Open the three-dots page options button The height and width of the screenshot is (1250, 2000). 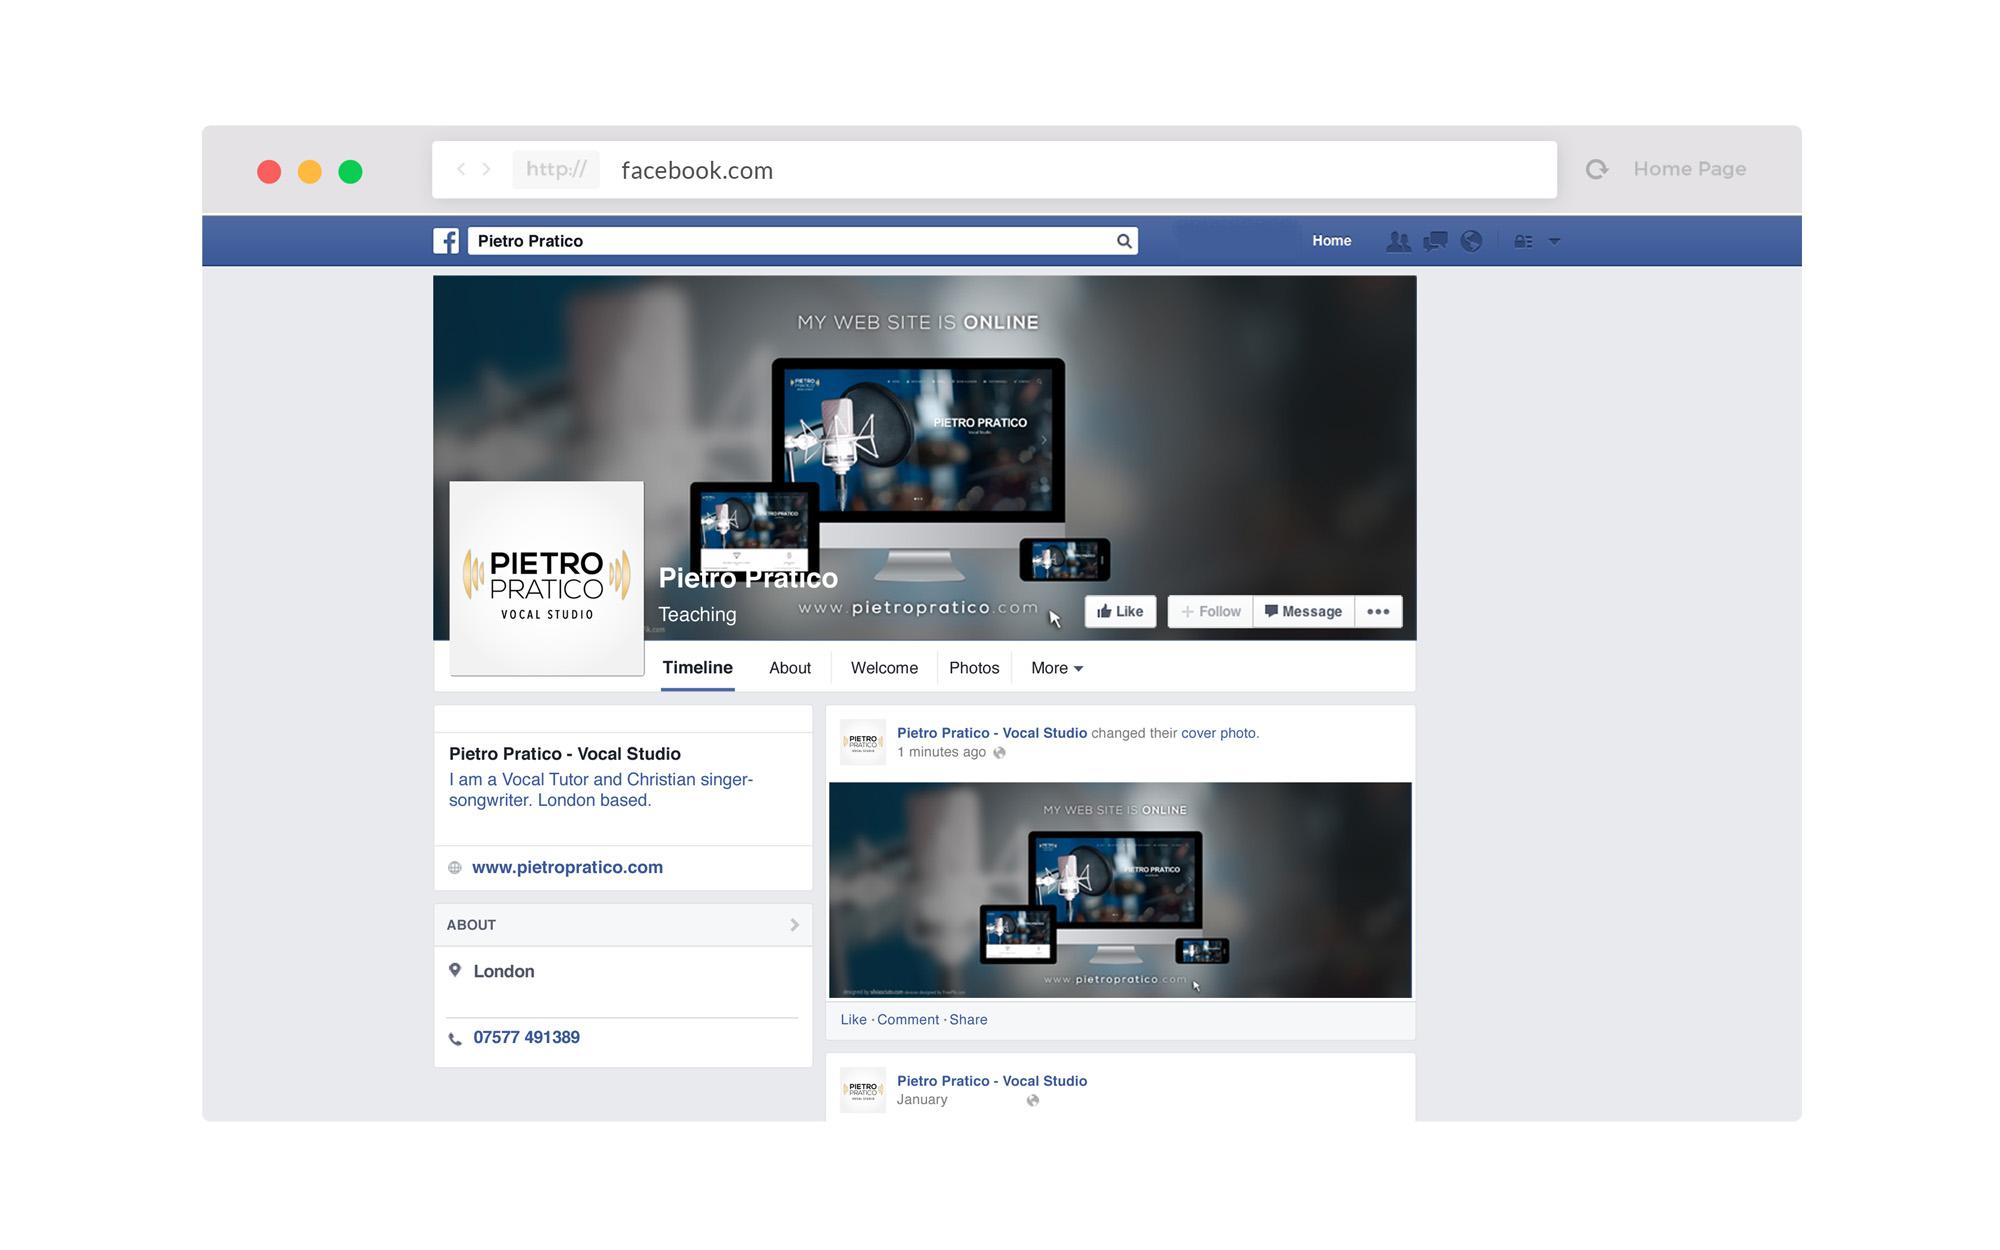(1378, 612)
